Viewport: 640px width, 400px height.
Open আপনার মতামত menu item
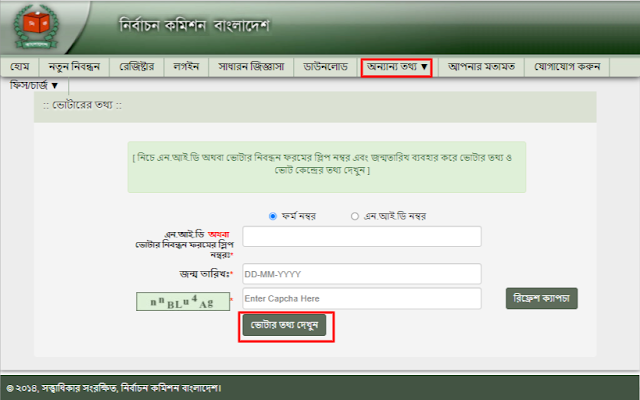click(x=481, y=67)
